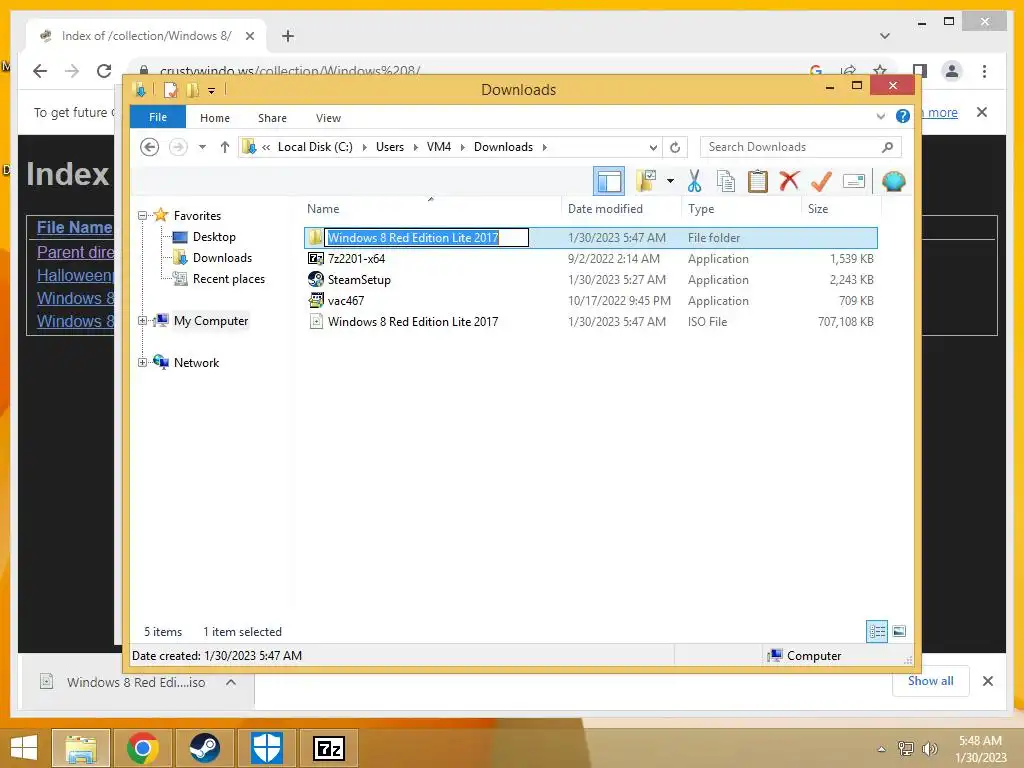Viewport: 1024px width, 768px height.
Task: Click VM4 in the address breadcrumb
Action: (x=439, y=147)
